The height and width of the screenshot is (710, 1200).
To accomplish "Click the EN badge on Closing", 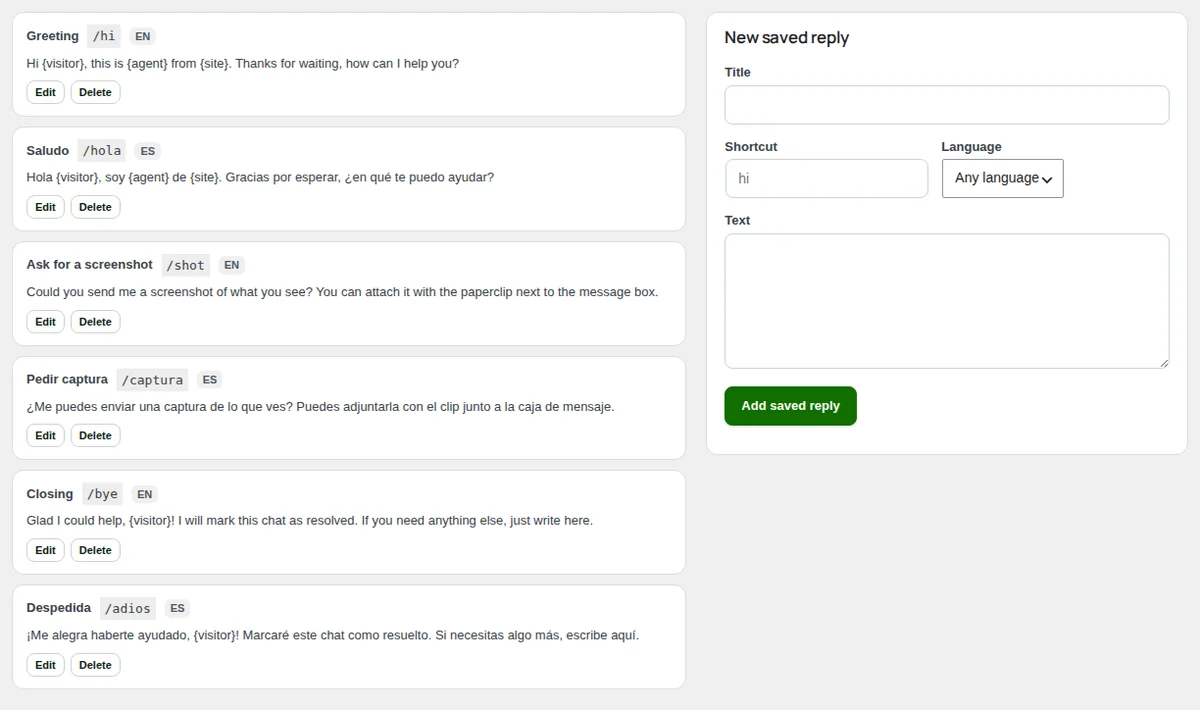I will 145,494.
